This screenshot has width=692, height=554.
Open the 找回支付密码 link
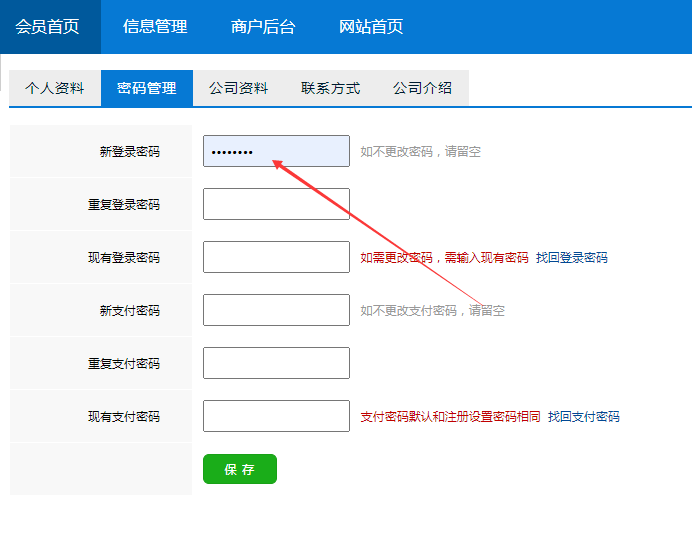tap(583, 417)
